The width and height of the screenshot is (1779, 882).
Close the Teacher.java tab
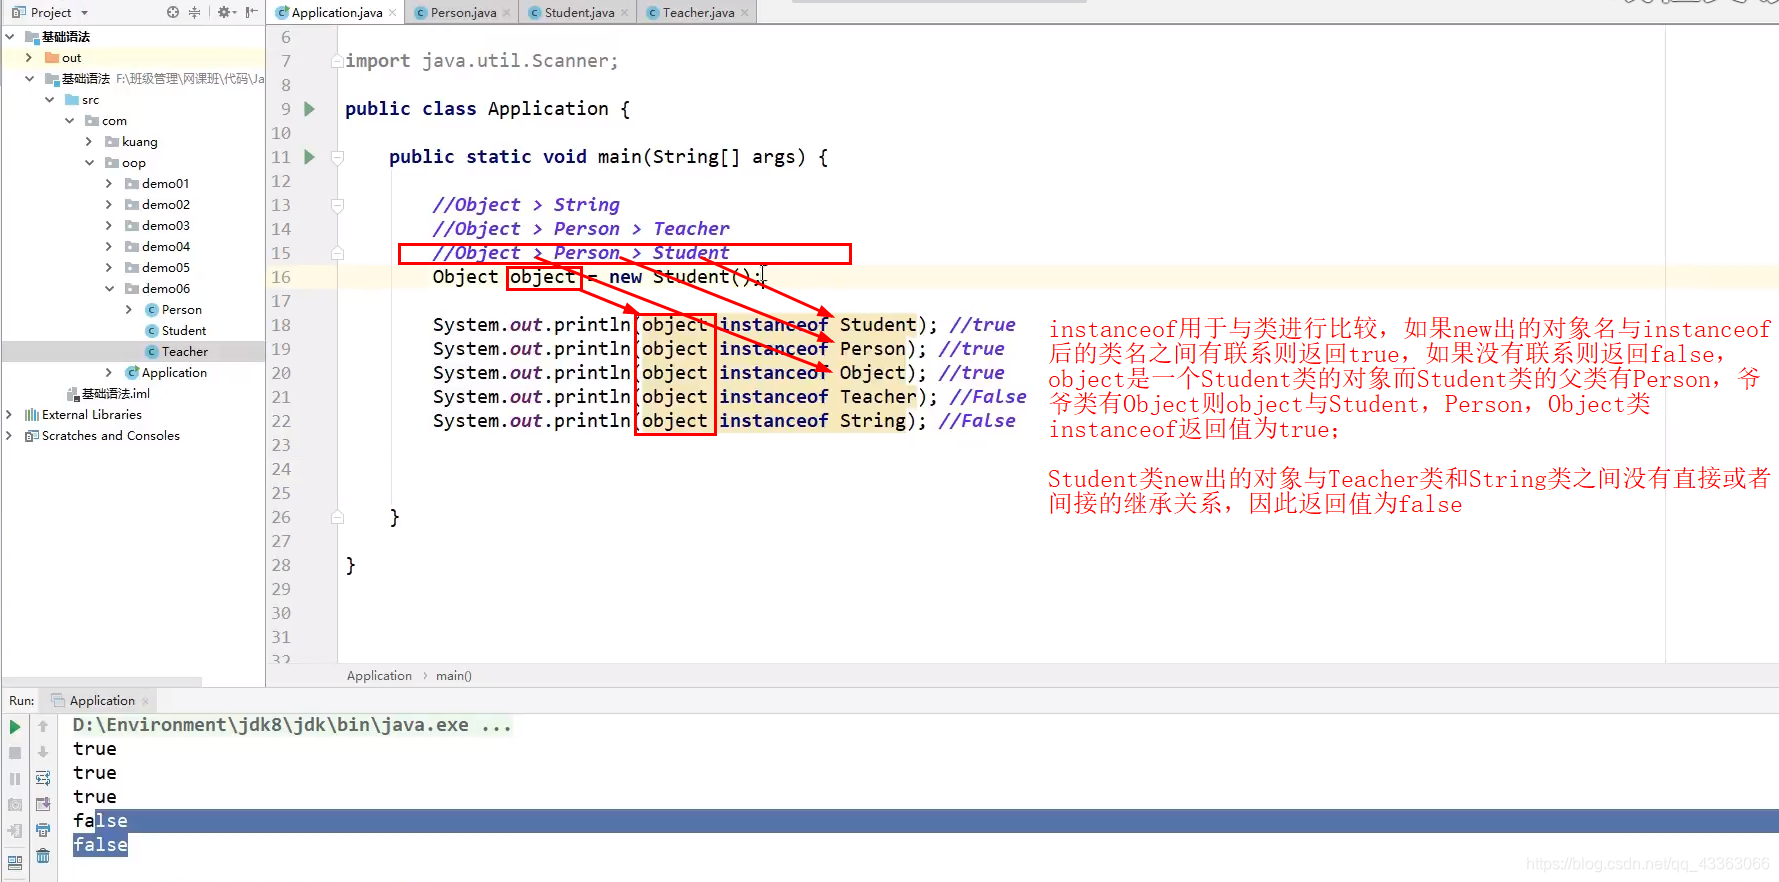745,13
